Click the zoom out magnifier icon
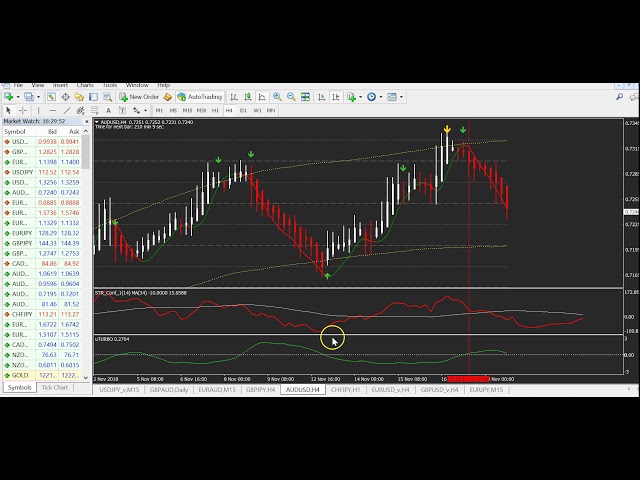Image resolution: width=640 pixels, height=480 pixels. point(291,97)
